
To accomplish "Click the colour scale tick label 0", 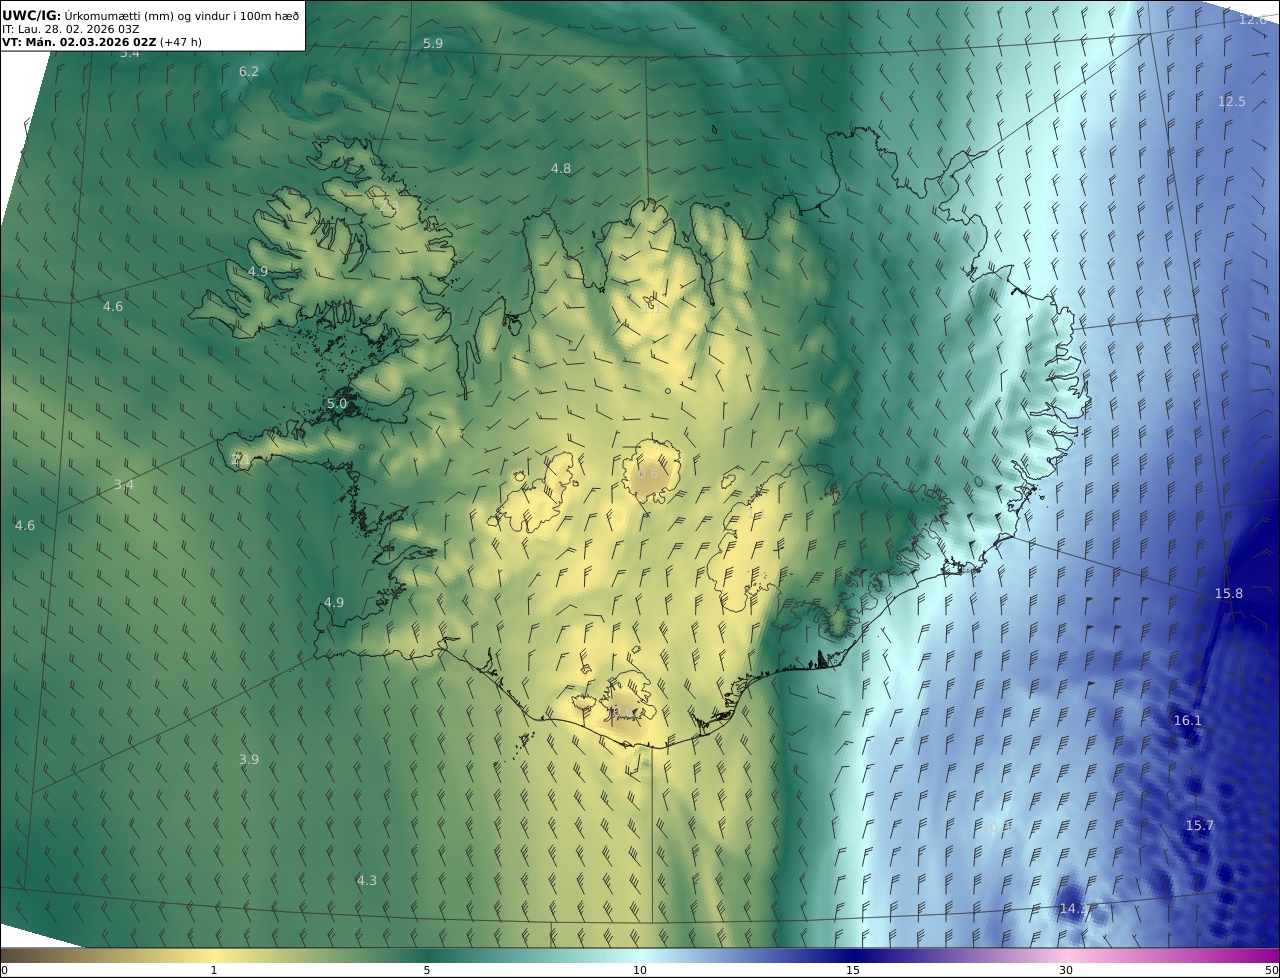I will pos(4,970).
